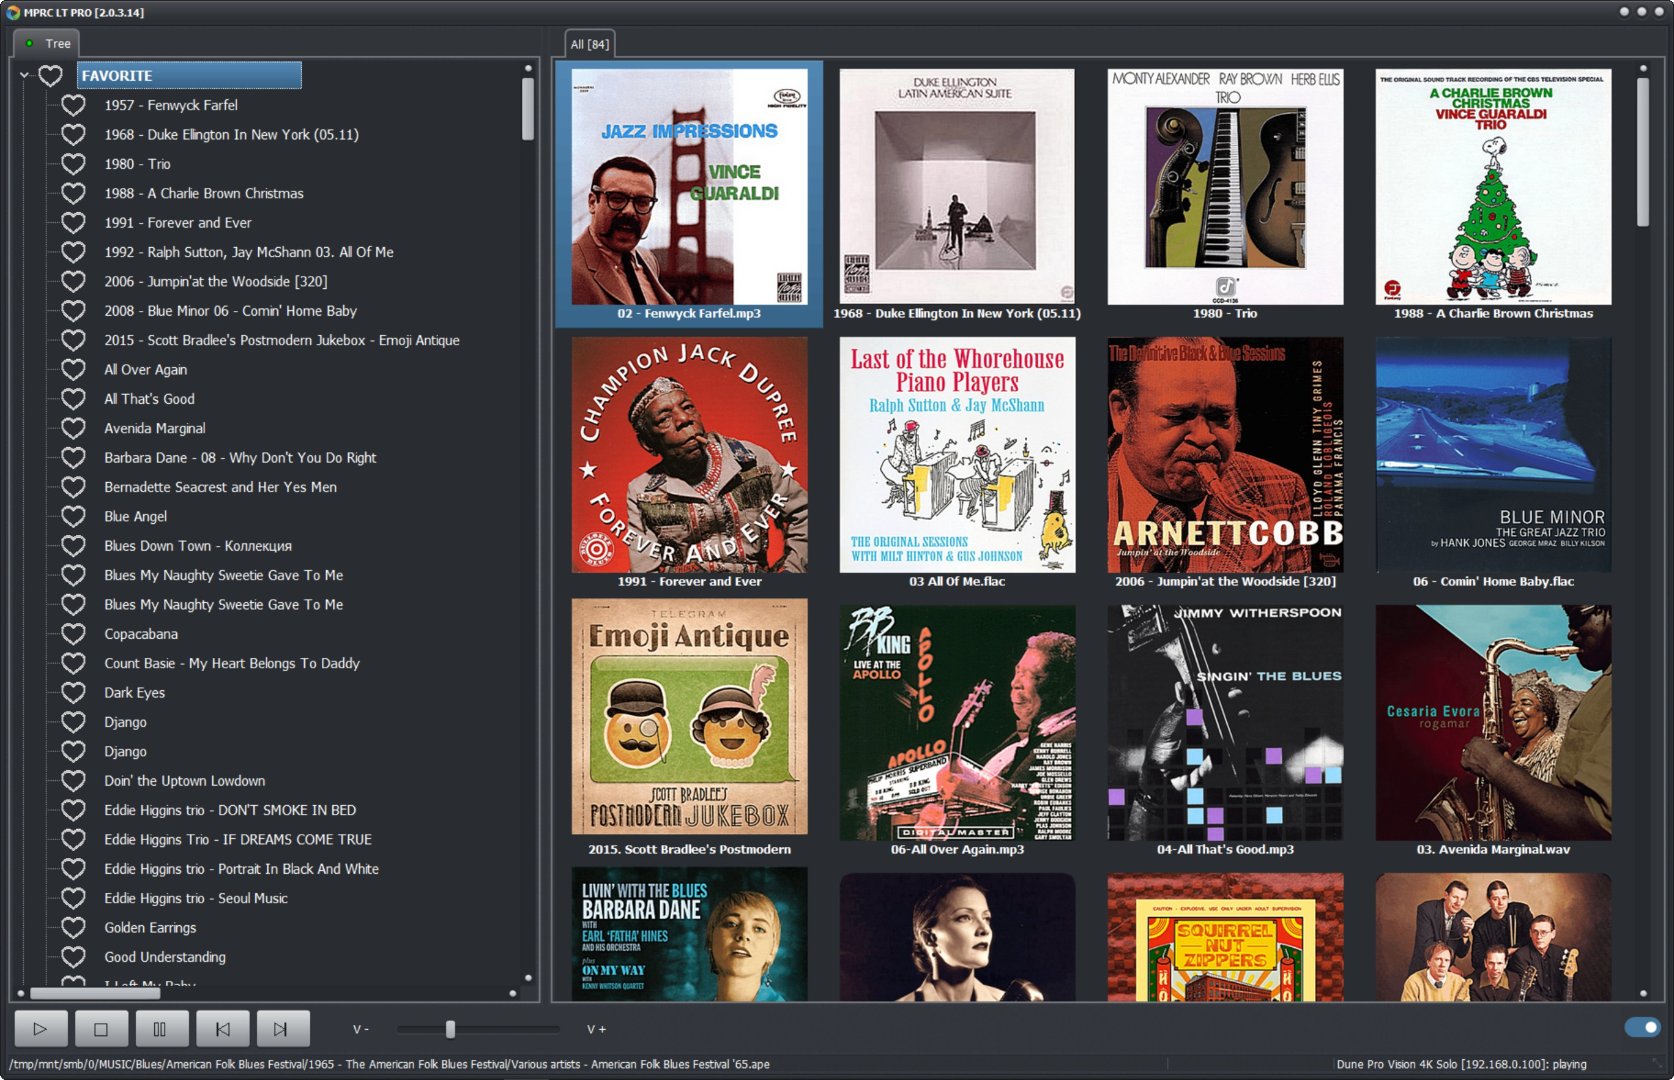Select 'Eddie Higgins trio - Seoul Music' item
The image size is (1674, 1080).
coord(196,898)
